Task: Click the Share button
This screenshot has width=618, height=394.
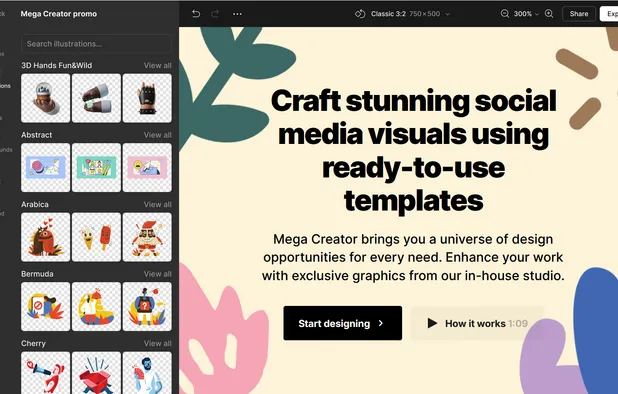Action: [x=579, y=14]
